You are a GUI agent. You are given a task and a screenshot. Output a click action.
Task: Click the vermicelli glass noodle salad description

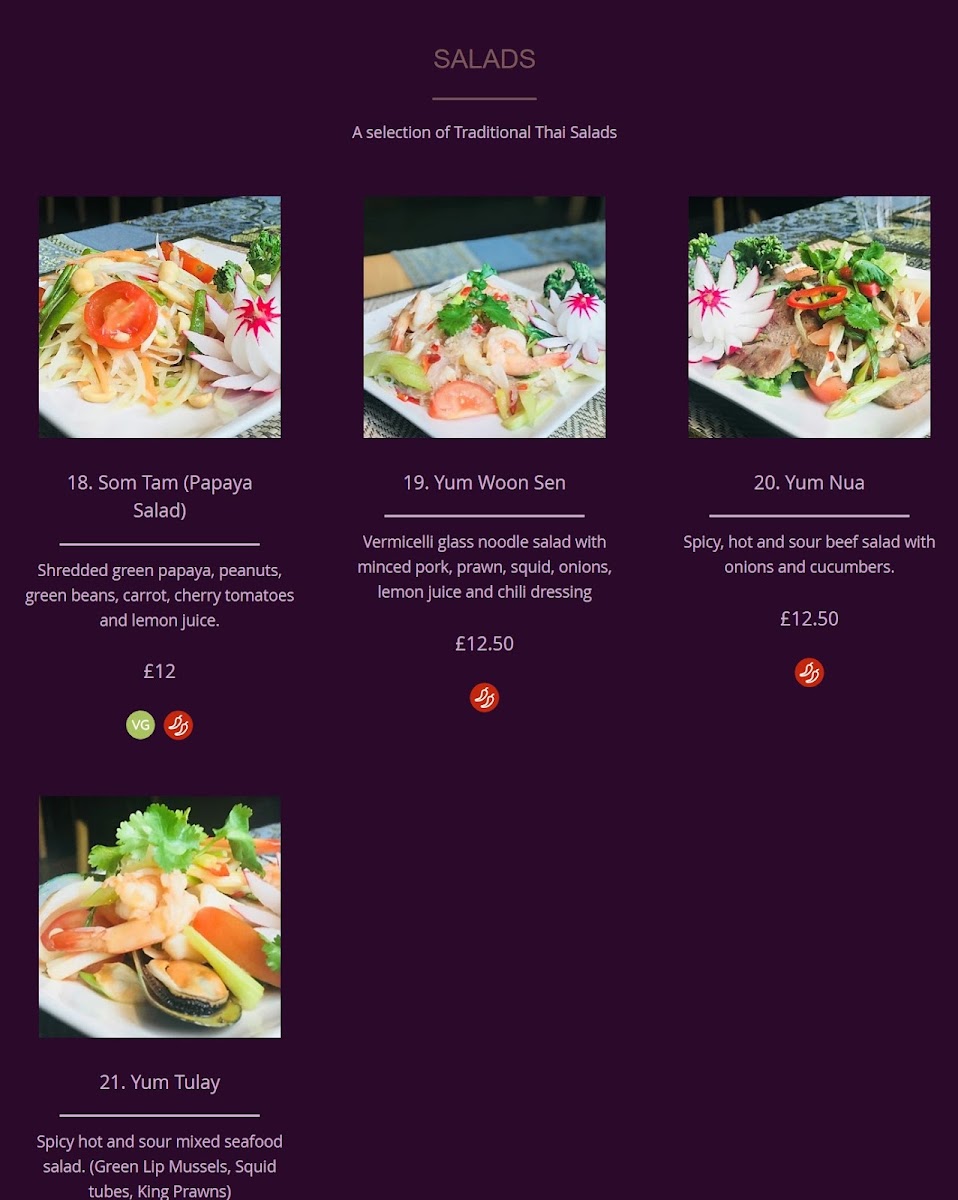pyautogui.click(x=484, y=566)
